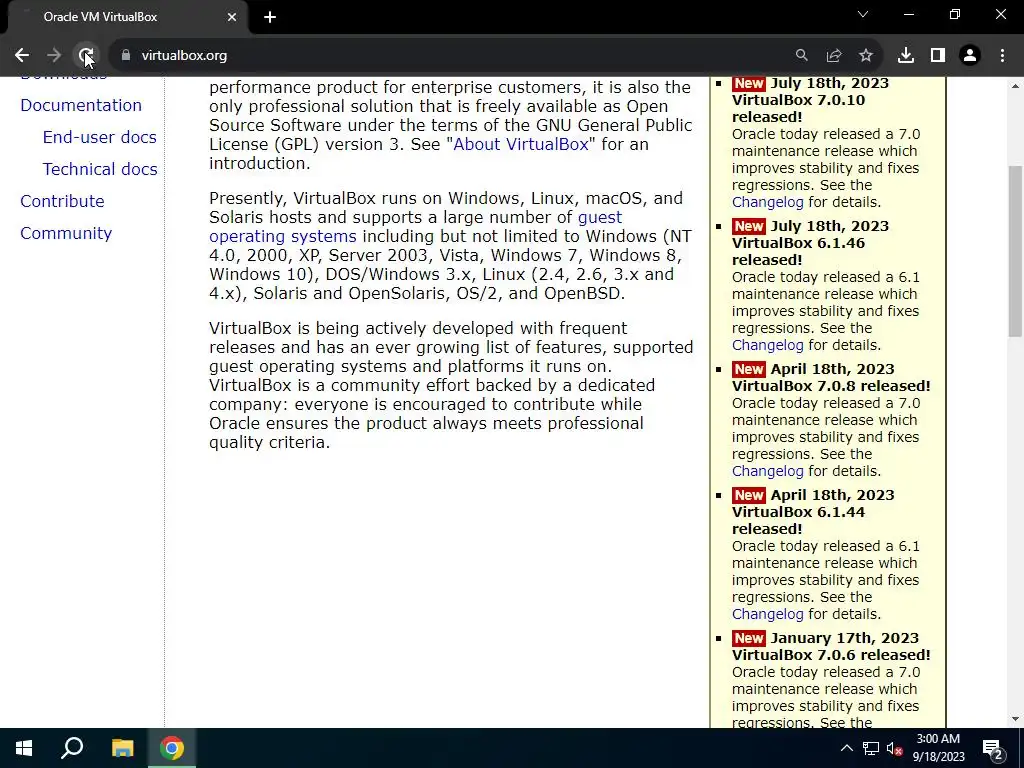
Task: Open the Community sidebar link
Action: click(x=66, y=233)
